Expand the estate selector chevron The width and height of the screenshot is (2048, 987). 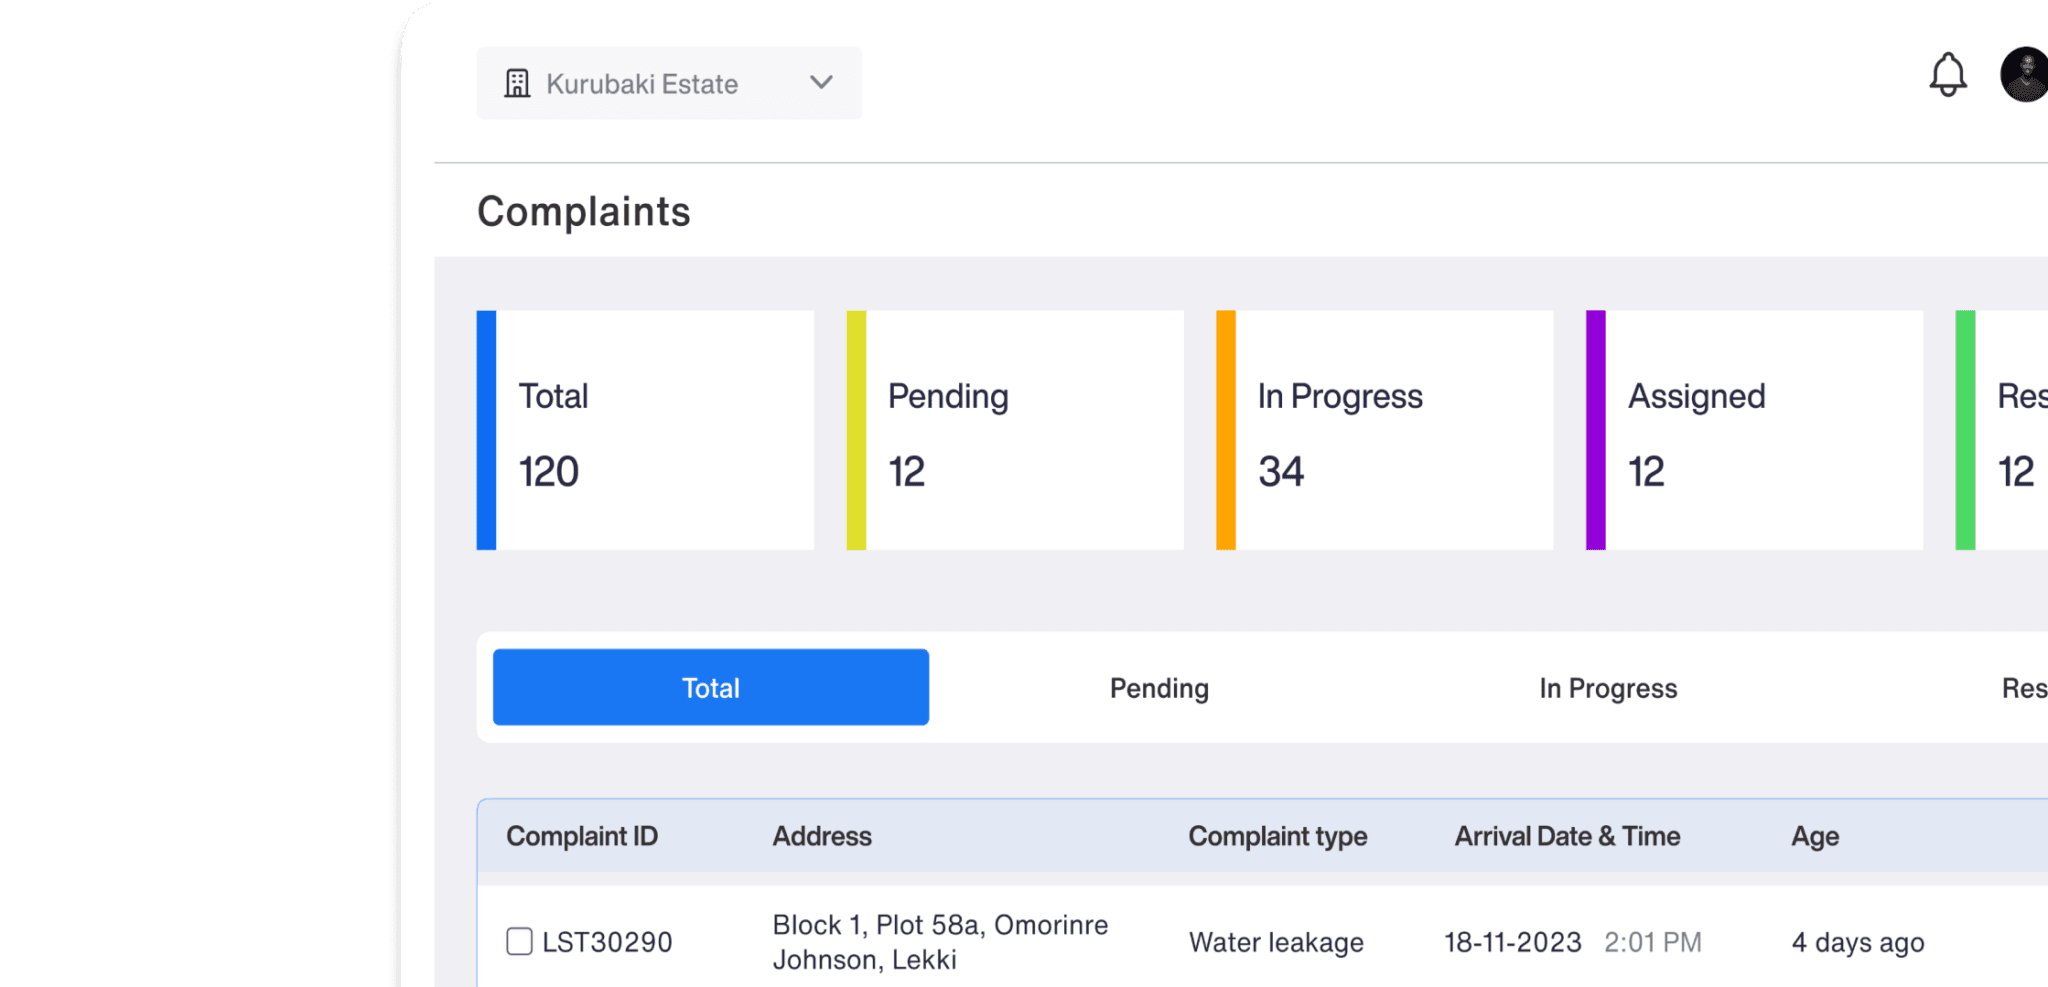(x=821, y=83)
